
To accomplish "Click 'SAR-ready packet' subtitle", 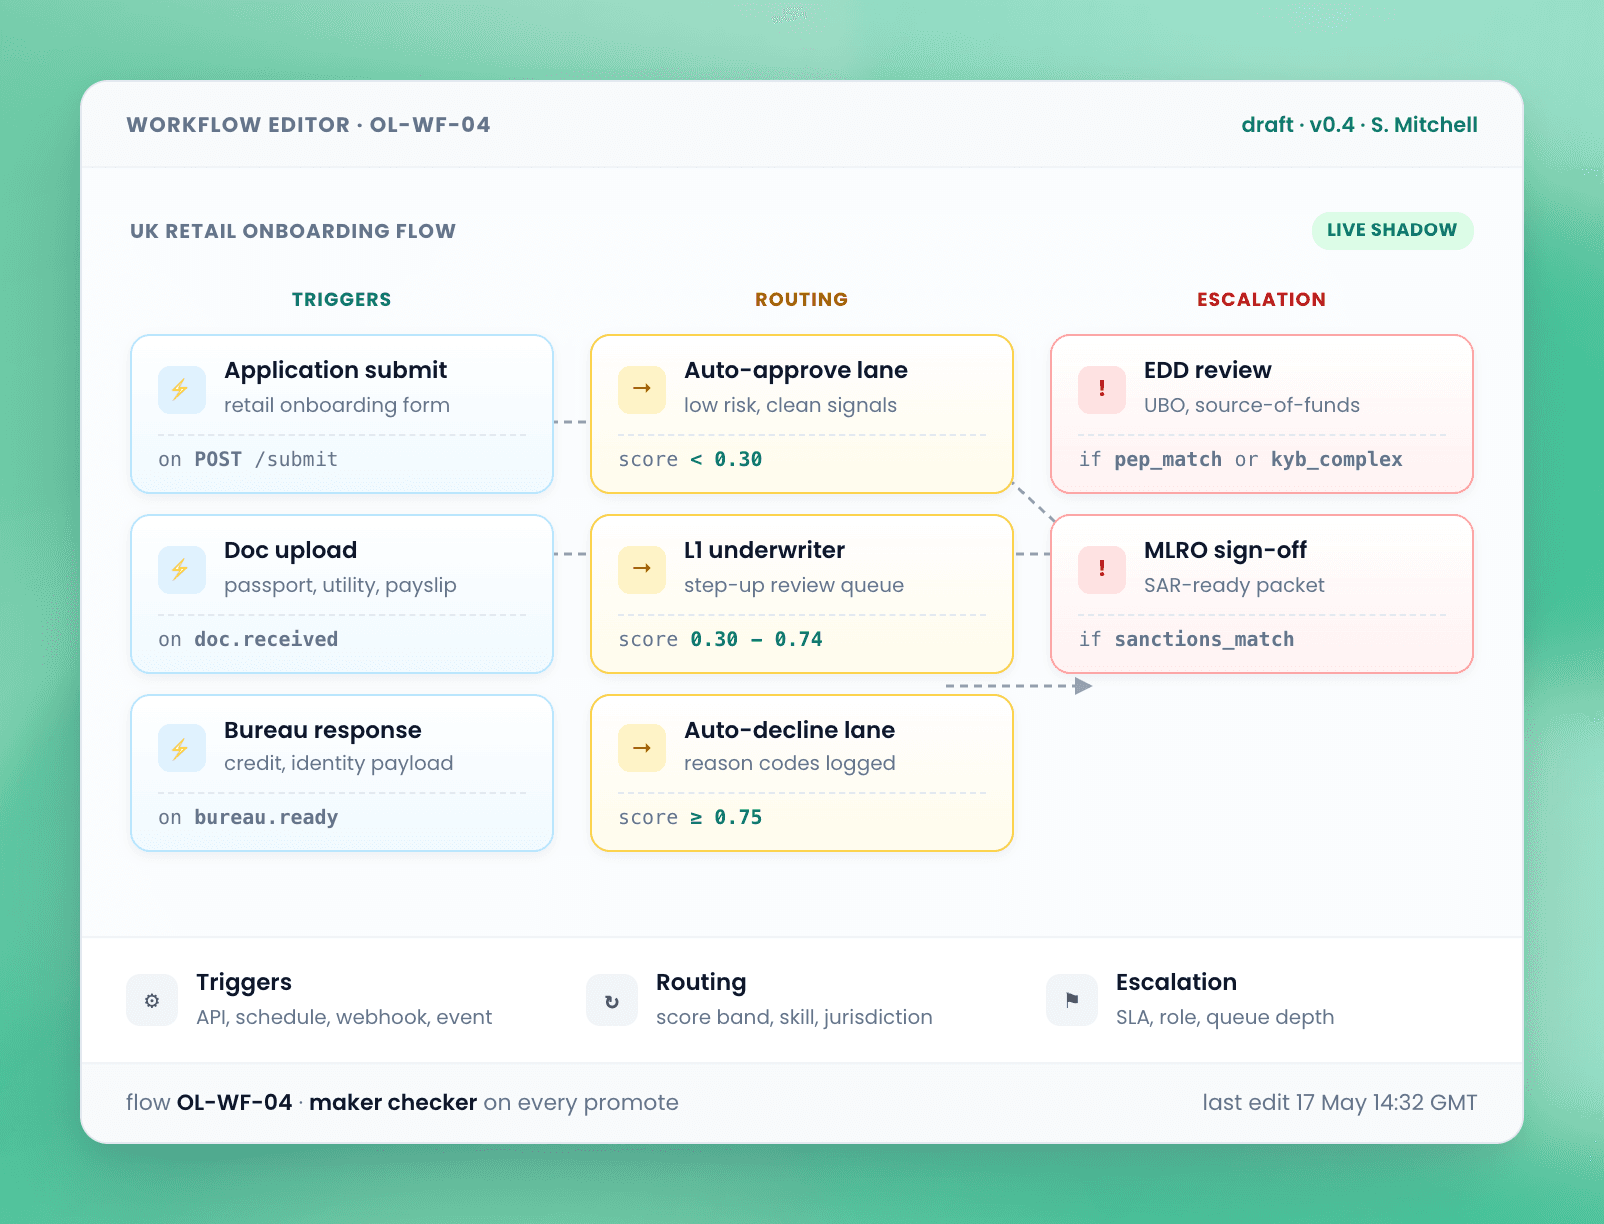I will 1234,585.
